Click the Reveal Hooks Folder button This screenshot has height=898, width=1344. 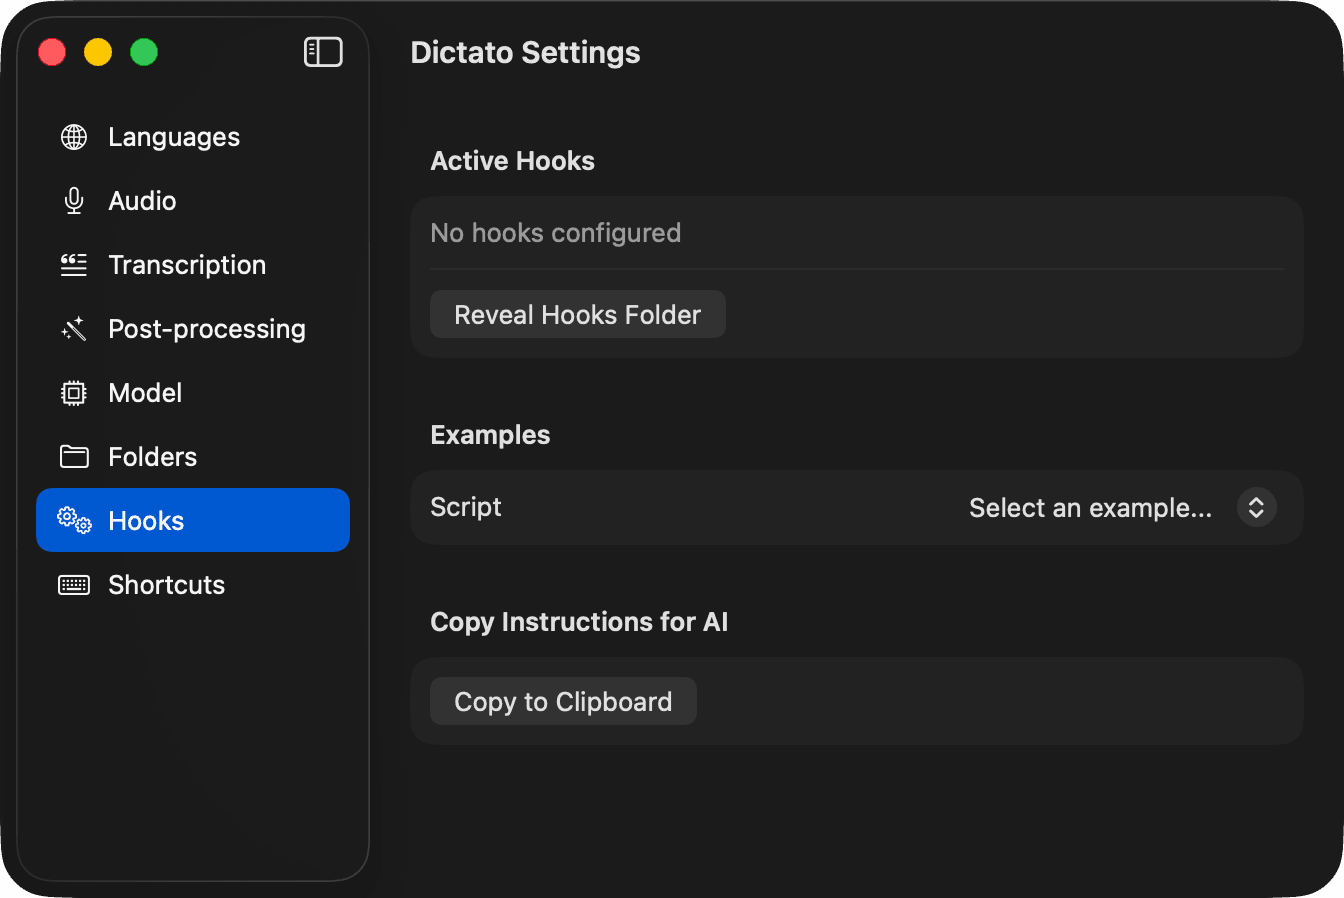point(577,313)
